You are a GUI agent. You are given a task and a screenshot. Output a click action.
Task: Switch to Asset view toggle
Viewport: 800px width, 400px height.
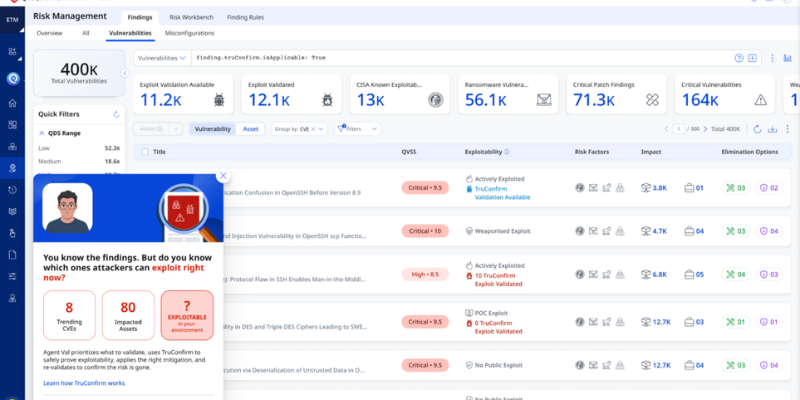coord(250,129)
